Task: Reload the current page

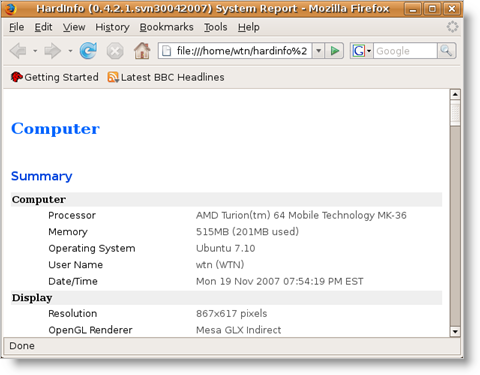Action: click(x=88, y=51)
